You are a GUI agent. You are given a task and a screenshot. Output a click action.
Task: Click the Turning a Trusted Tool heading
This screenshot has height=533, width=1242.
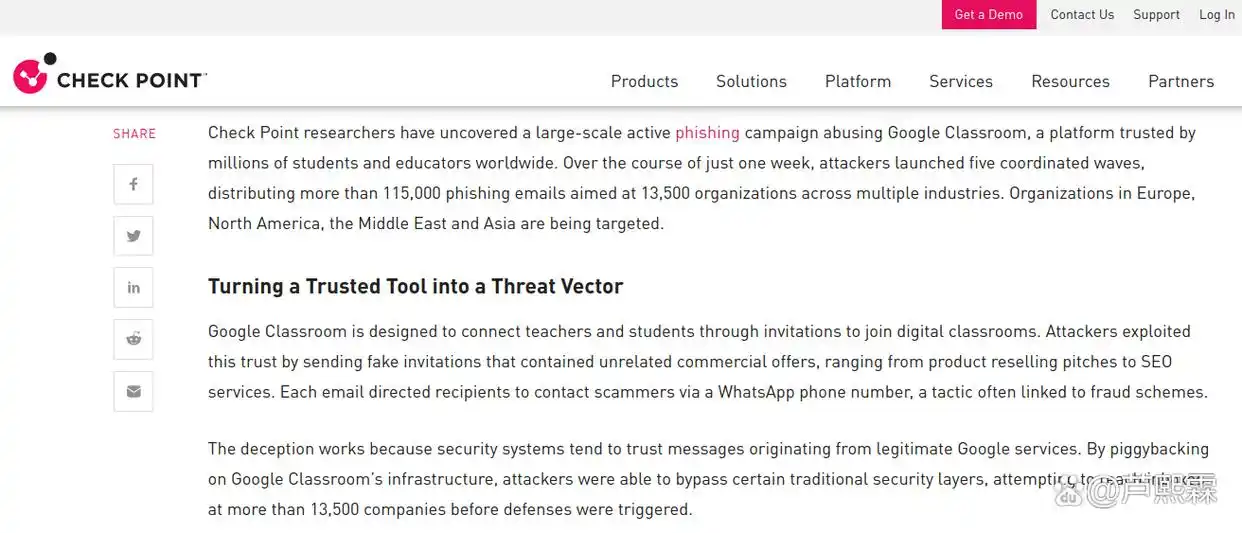coord(415,287)
